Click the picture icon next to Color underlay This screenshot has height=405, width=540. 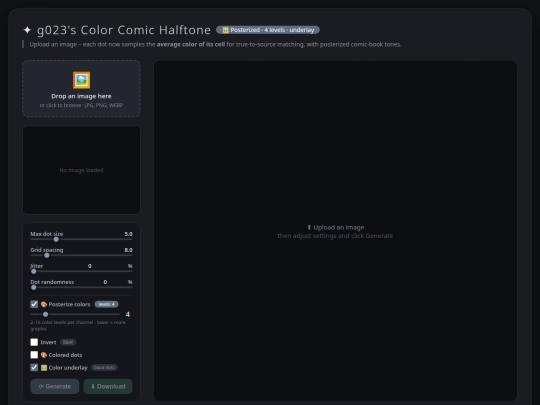44,368
